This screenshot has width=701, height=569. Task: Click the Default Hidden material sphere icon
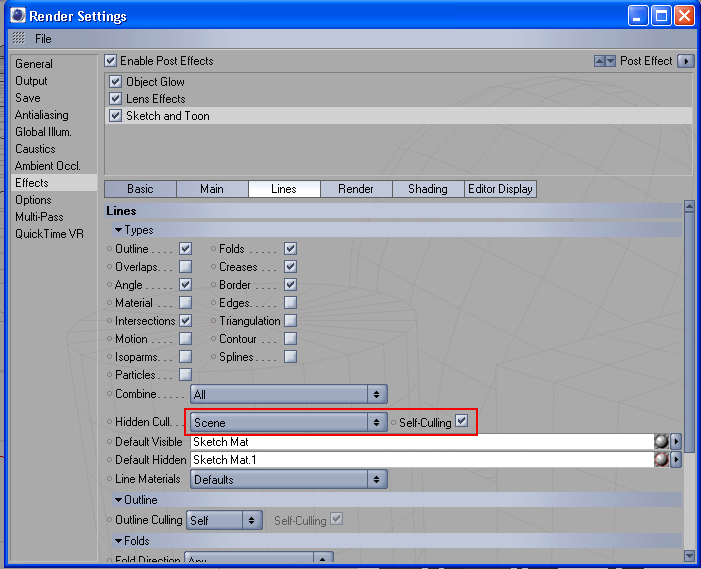(661, 459)
